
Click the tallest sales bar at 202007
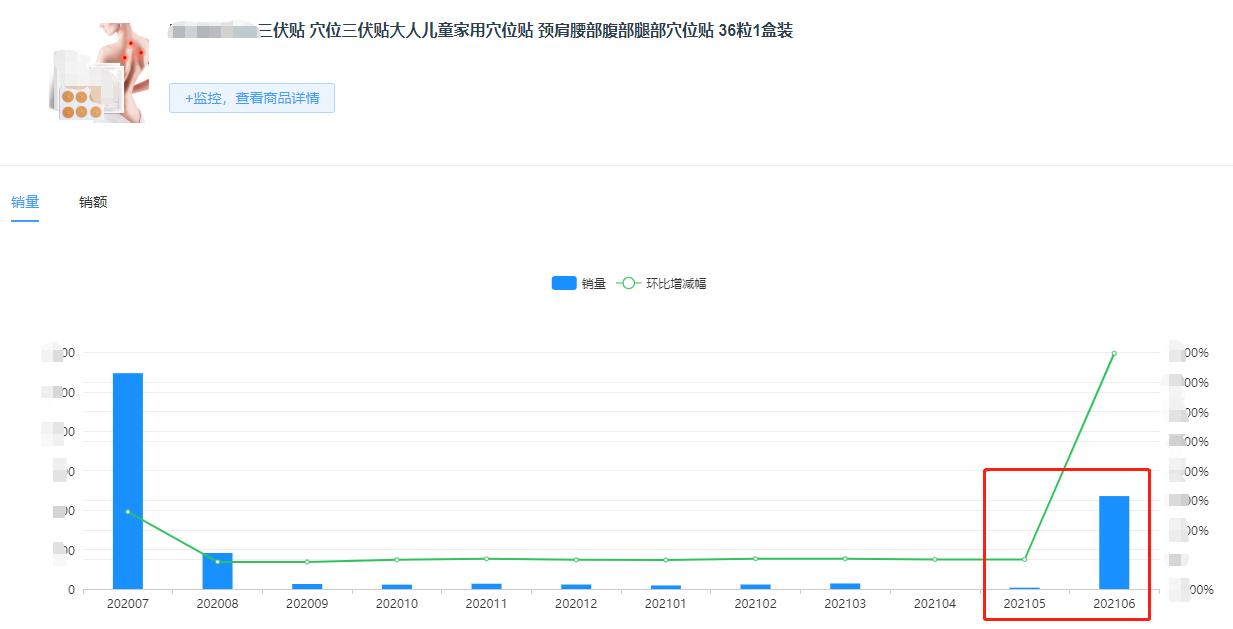(x=127, y=480)
